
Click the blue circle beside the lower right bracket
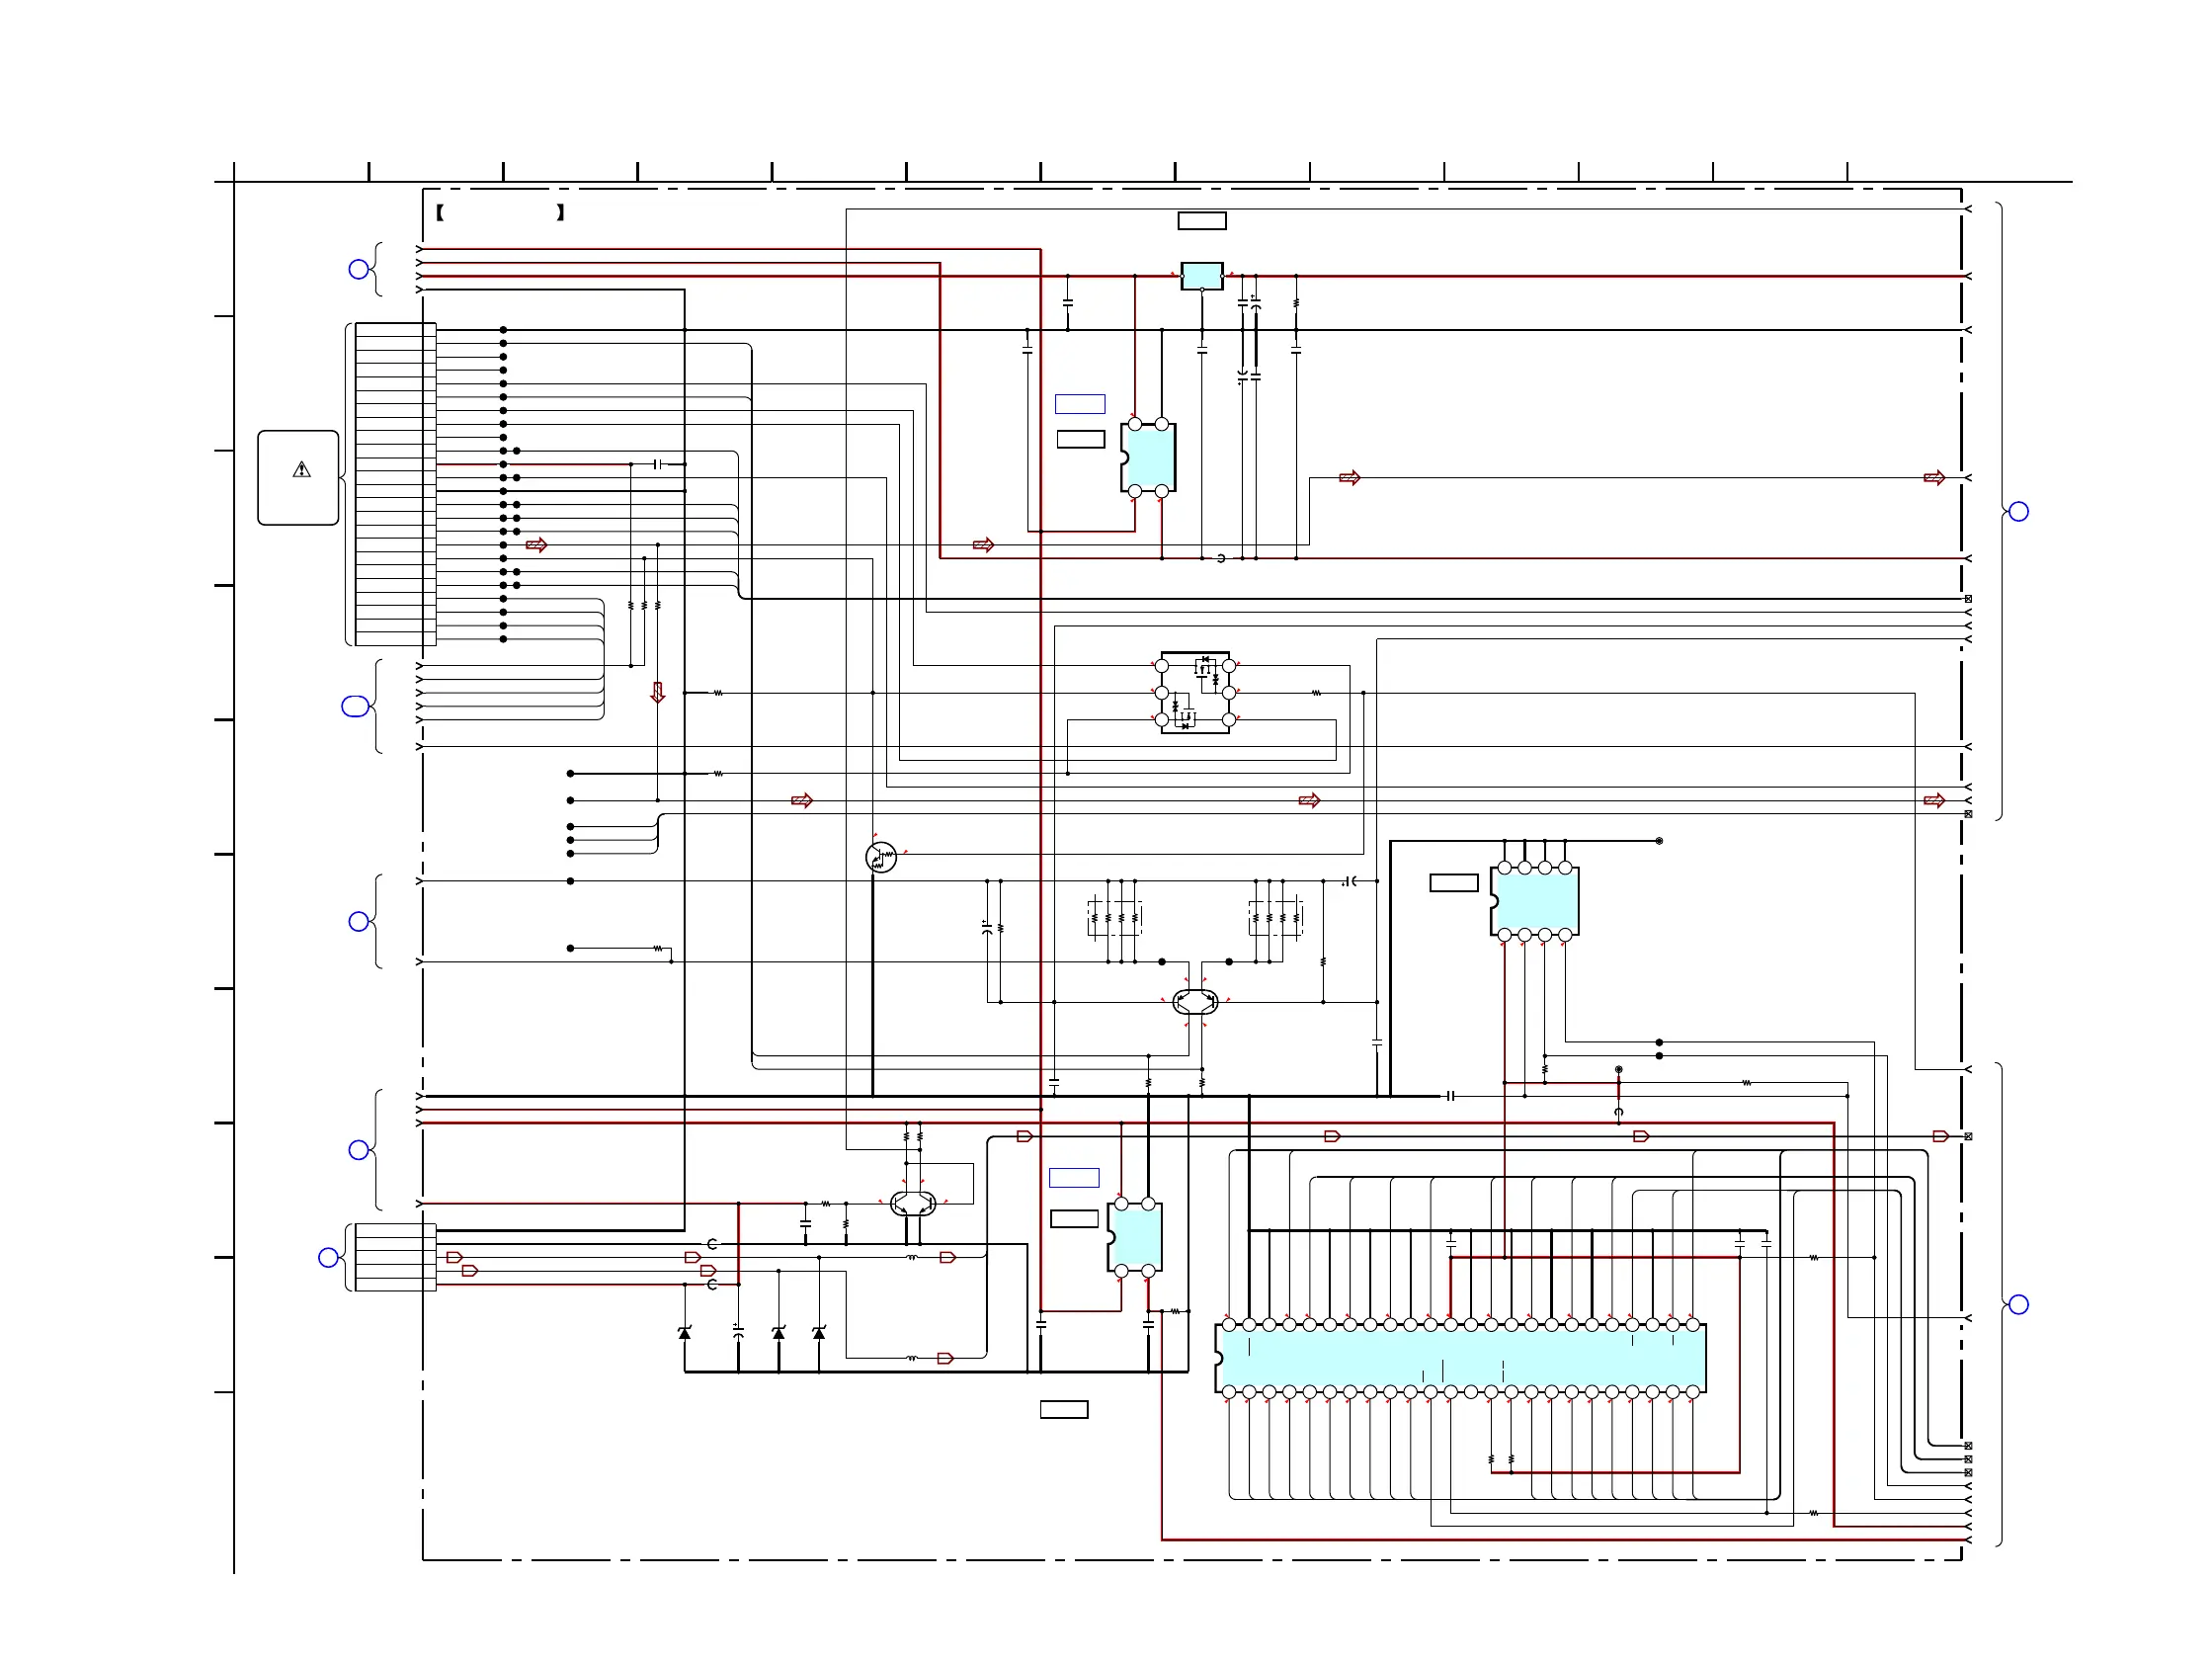[x=2018, y=1304]
